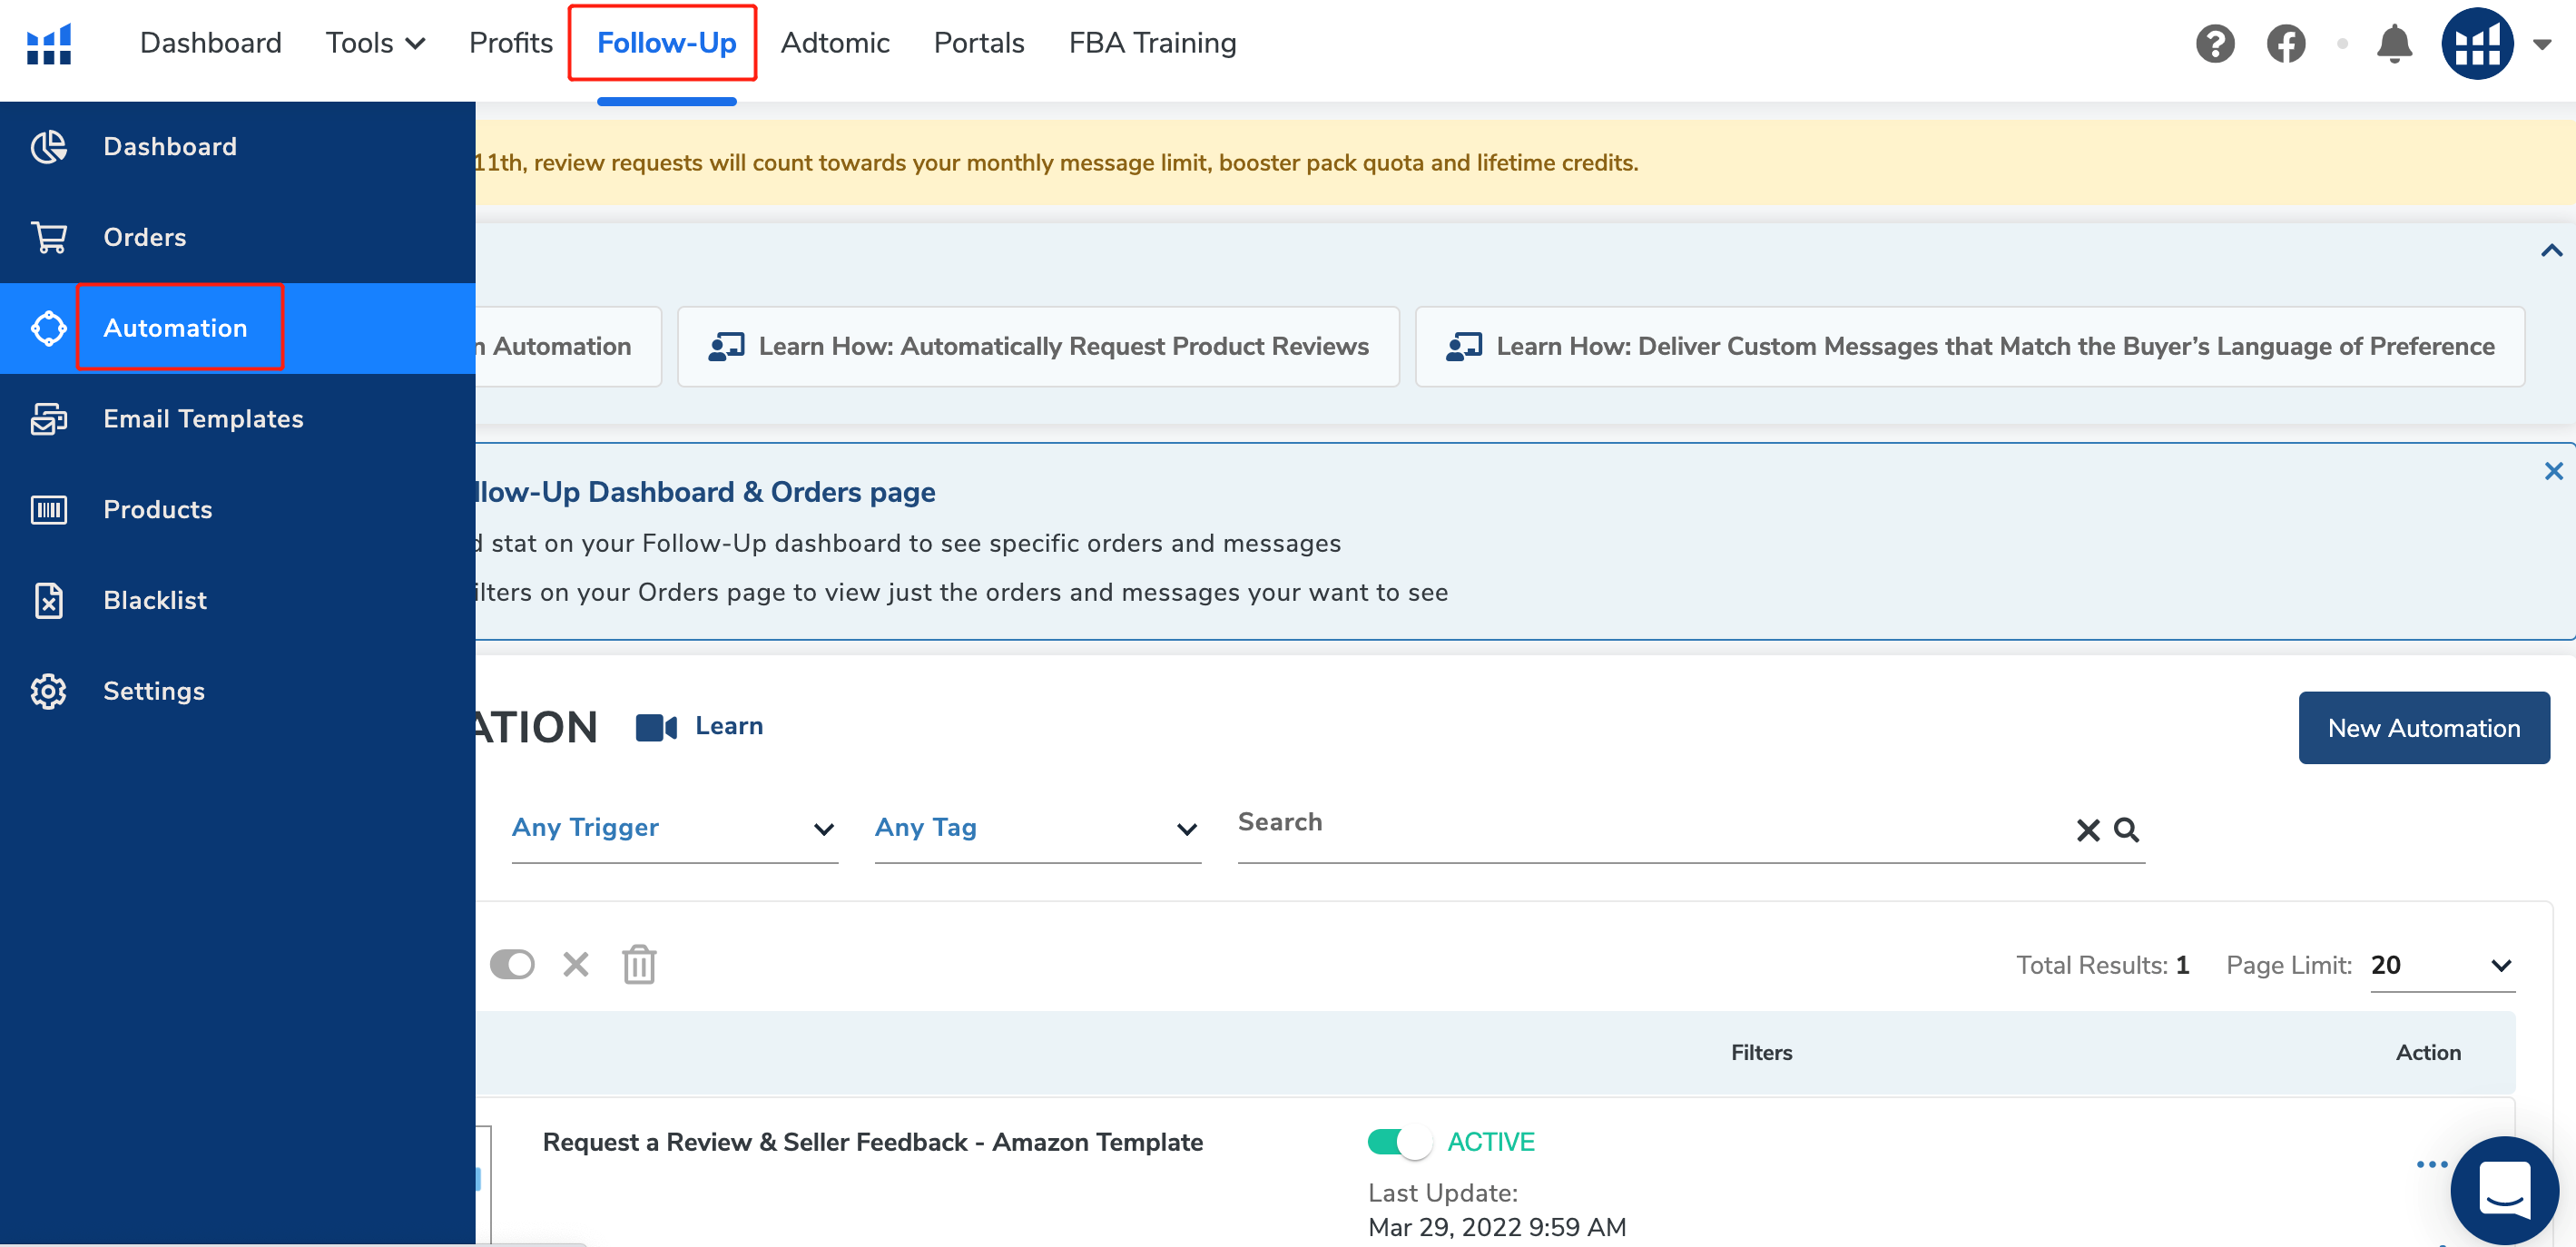Click the help question mark icon
This screenshot has width=2576, height=1247.
click(x=2214, y=44)
